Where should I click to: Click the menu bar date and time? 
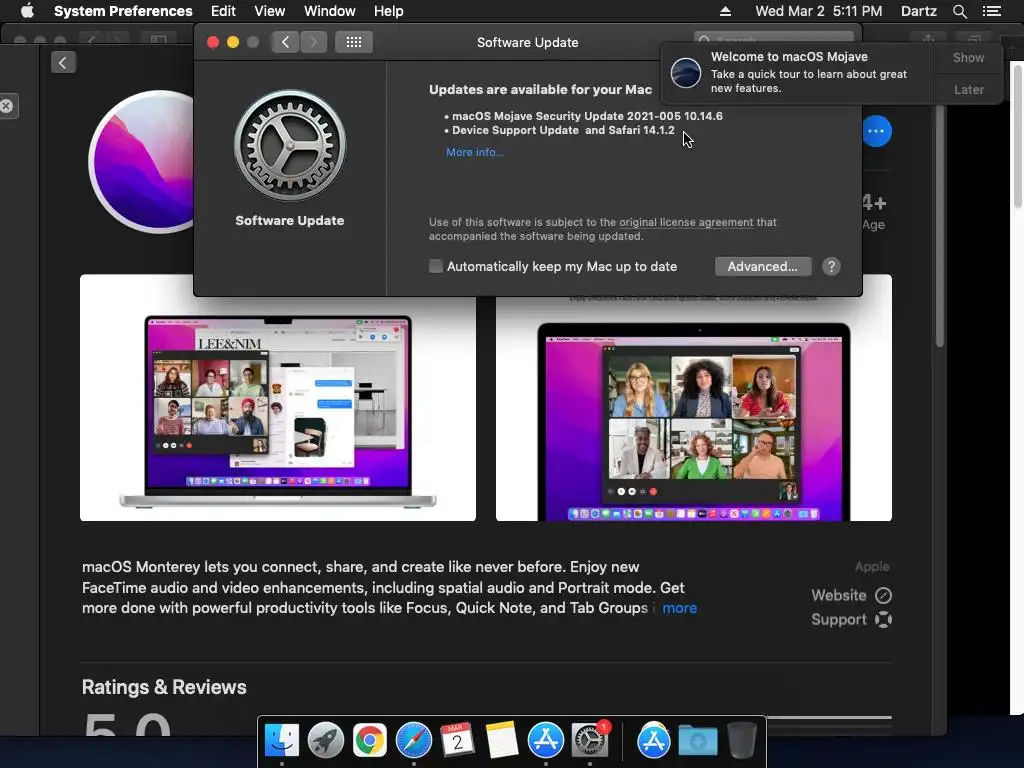coord(818,11)
